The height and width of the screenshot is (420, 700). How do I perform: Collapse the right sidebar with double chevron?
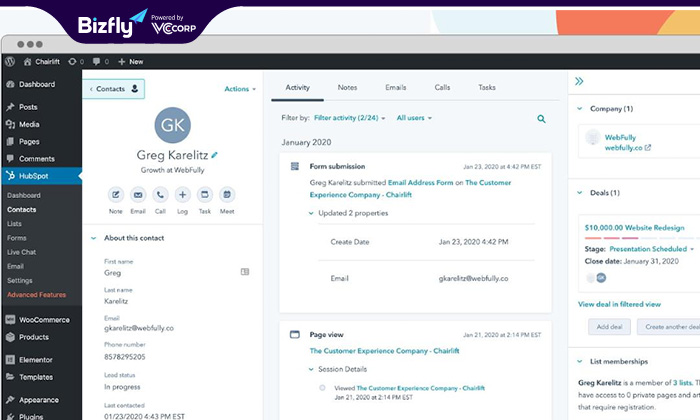579,81
